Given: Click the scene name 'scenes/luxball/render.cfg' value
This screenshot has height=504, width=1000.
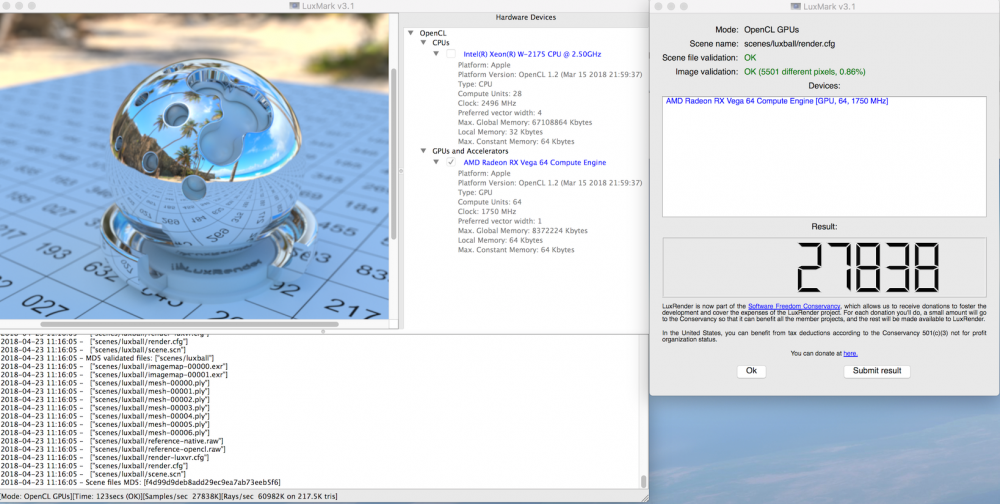Looking at the screenshot, I should pyautogui.click(x=790, y=44).
